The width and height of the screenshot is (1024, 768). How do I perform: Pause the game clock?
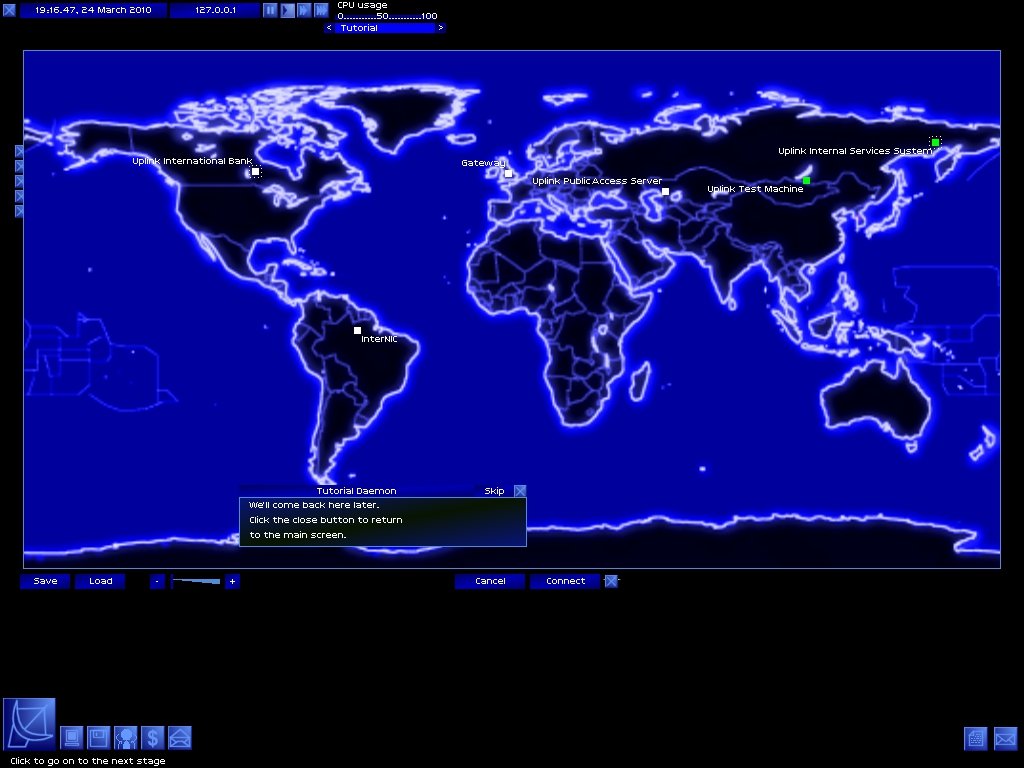pyautogui.click(x=270, y=10)
